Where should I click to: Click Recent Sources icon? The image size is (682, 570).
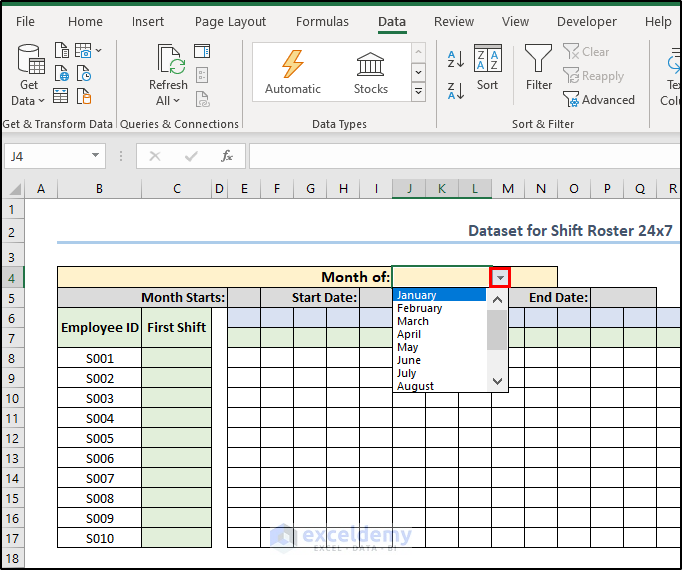point(84,74)
